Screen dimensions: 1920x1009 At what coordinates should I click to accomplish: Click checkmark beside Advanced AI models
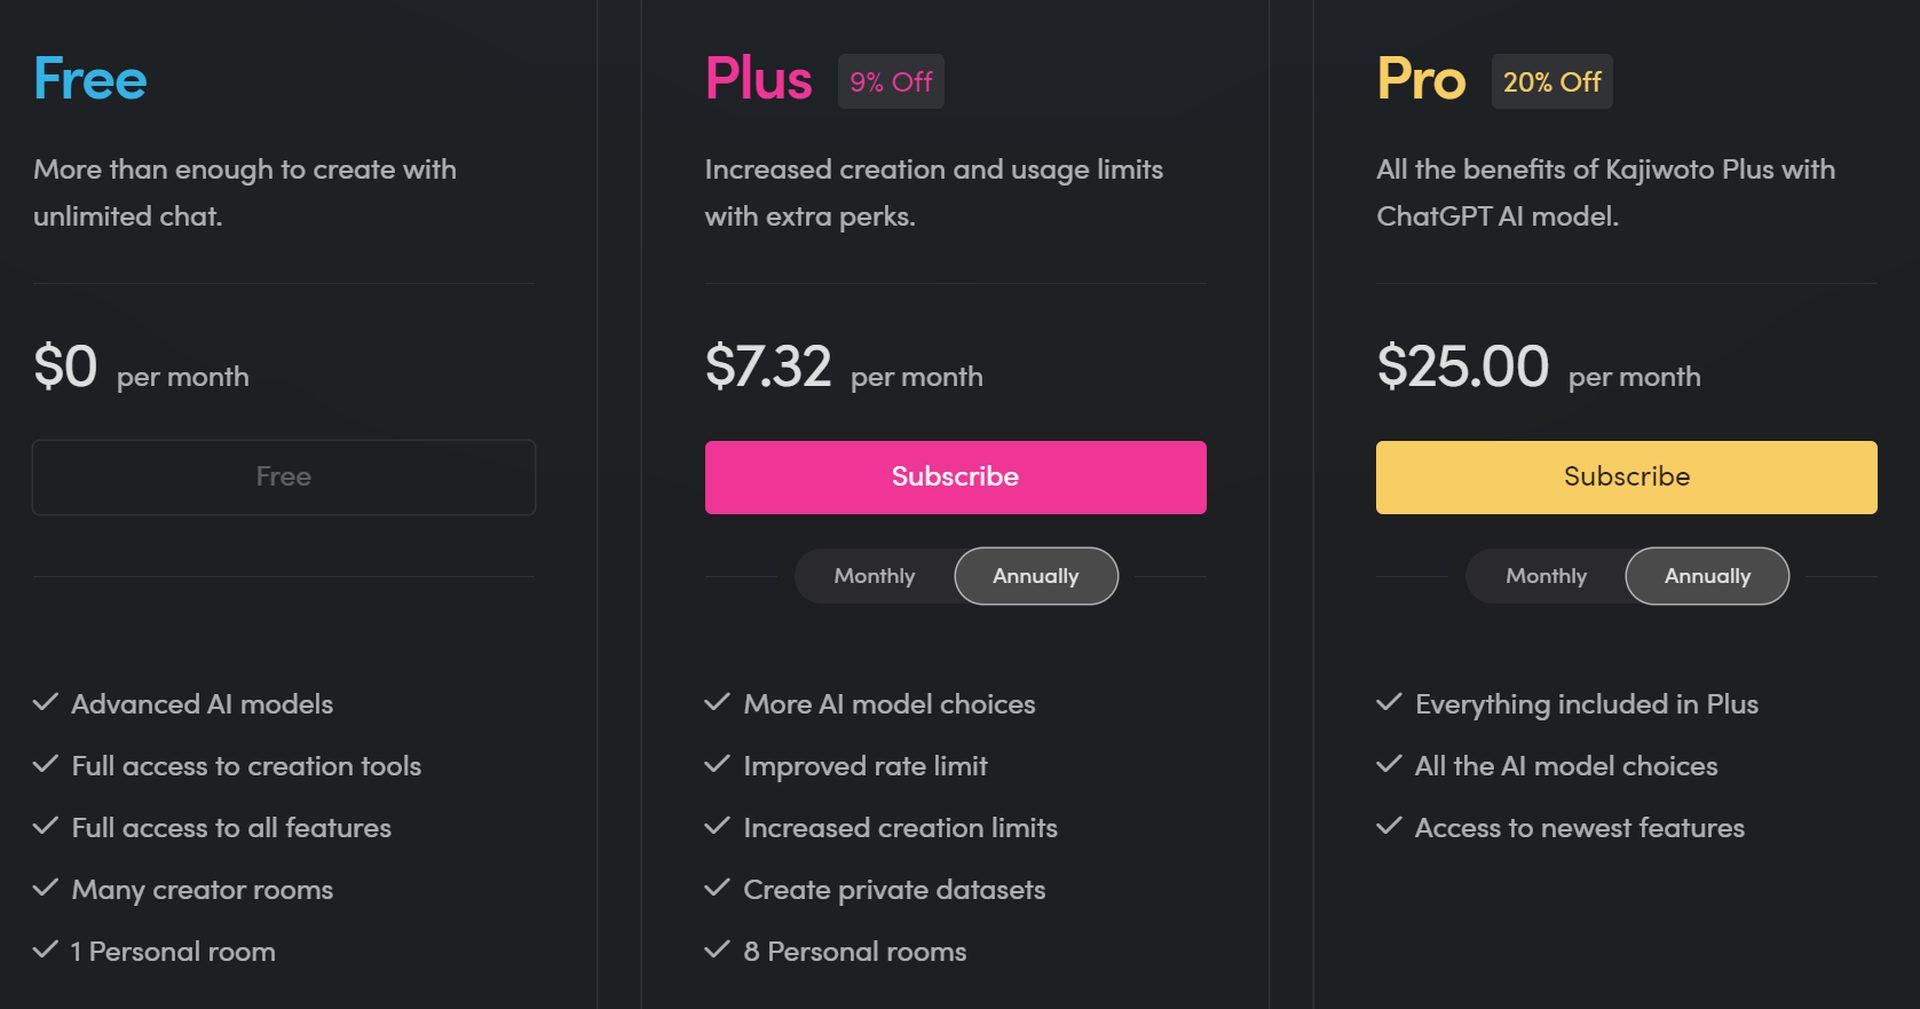tap(46, 702)
